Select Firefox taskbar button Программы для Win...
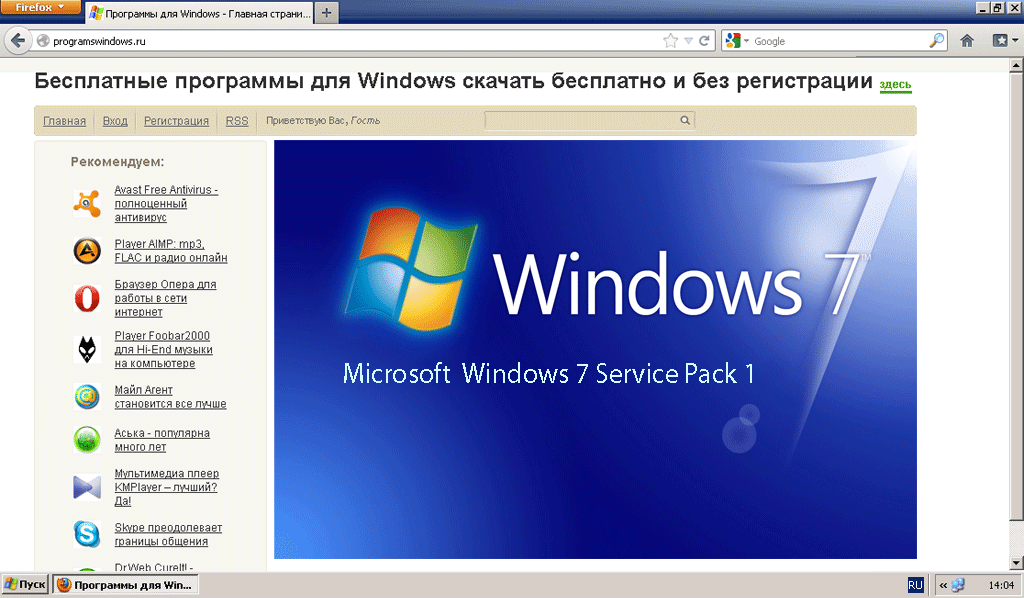Viewport: 1024px width, 598px height. pyautogui.click(x=125, y=585)
